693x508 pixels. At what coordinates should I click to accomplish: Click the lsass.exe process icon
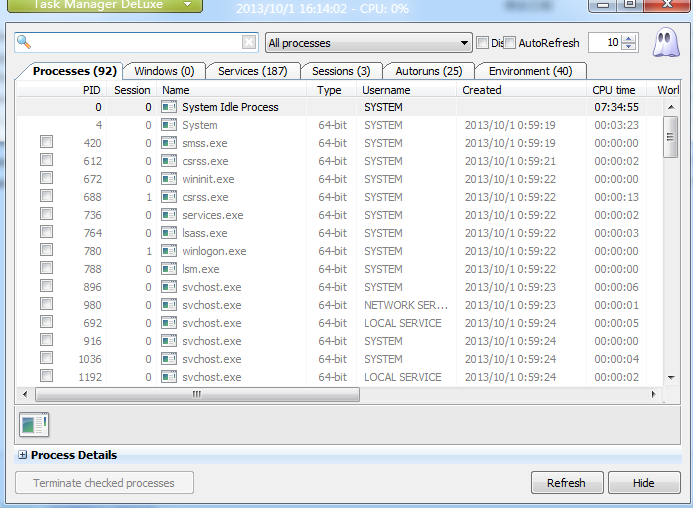pyautogui.click(x=169, y=233)
